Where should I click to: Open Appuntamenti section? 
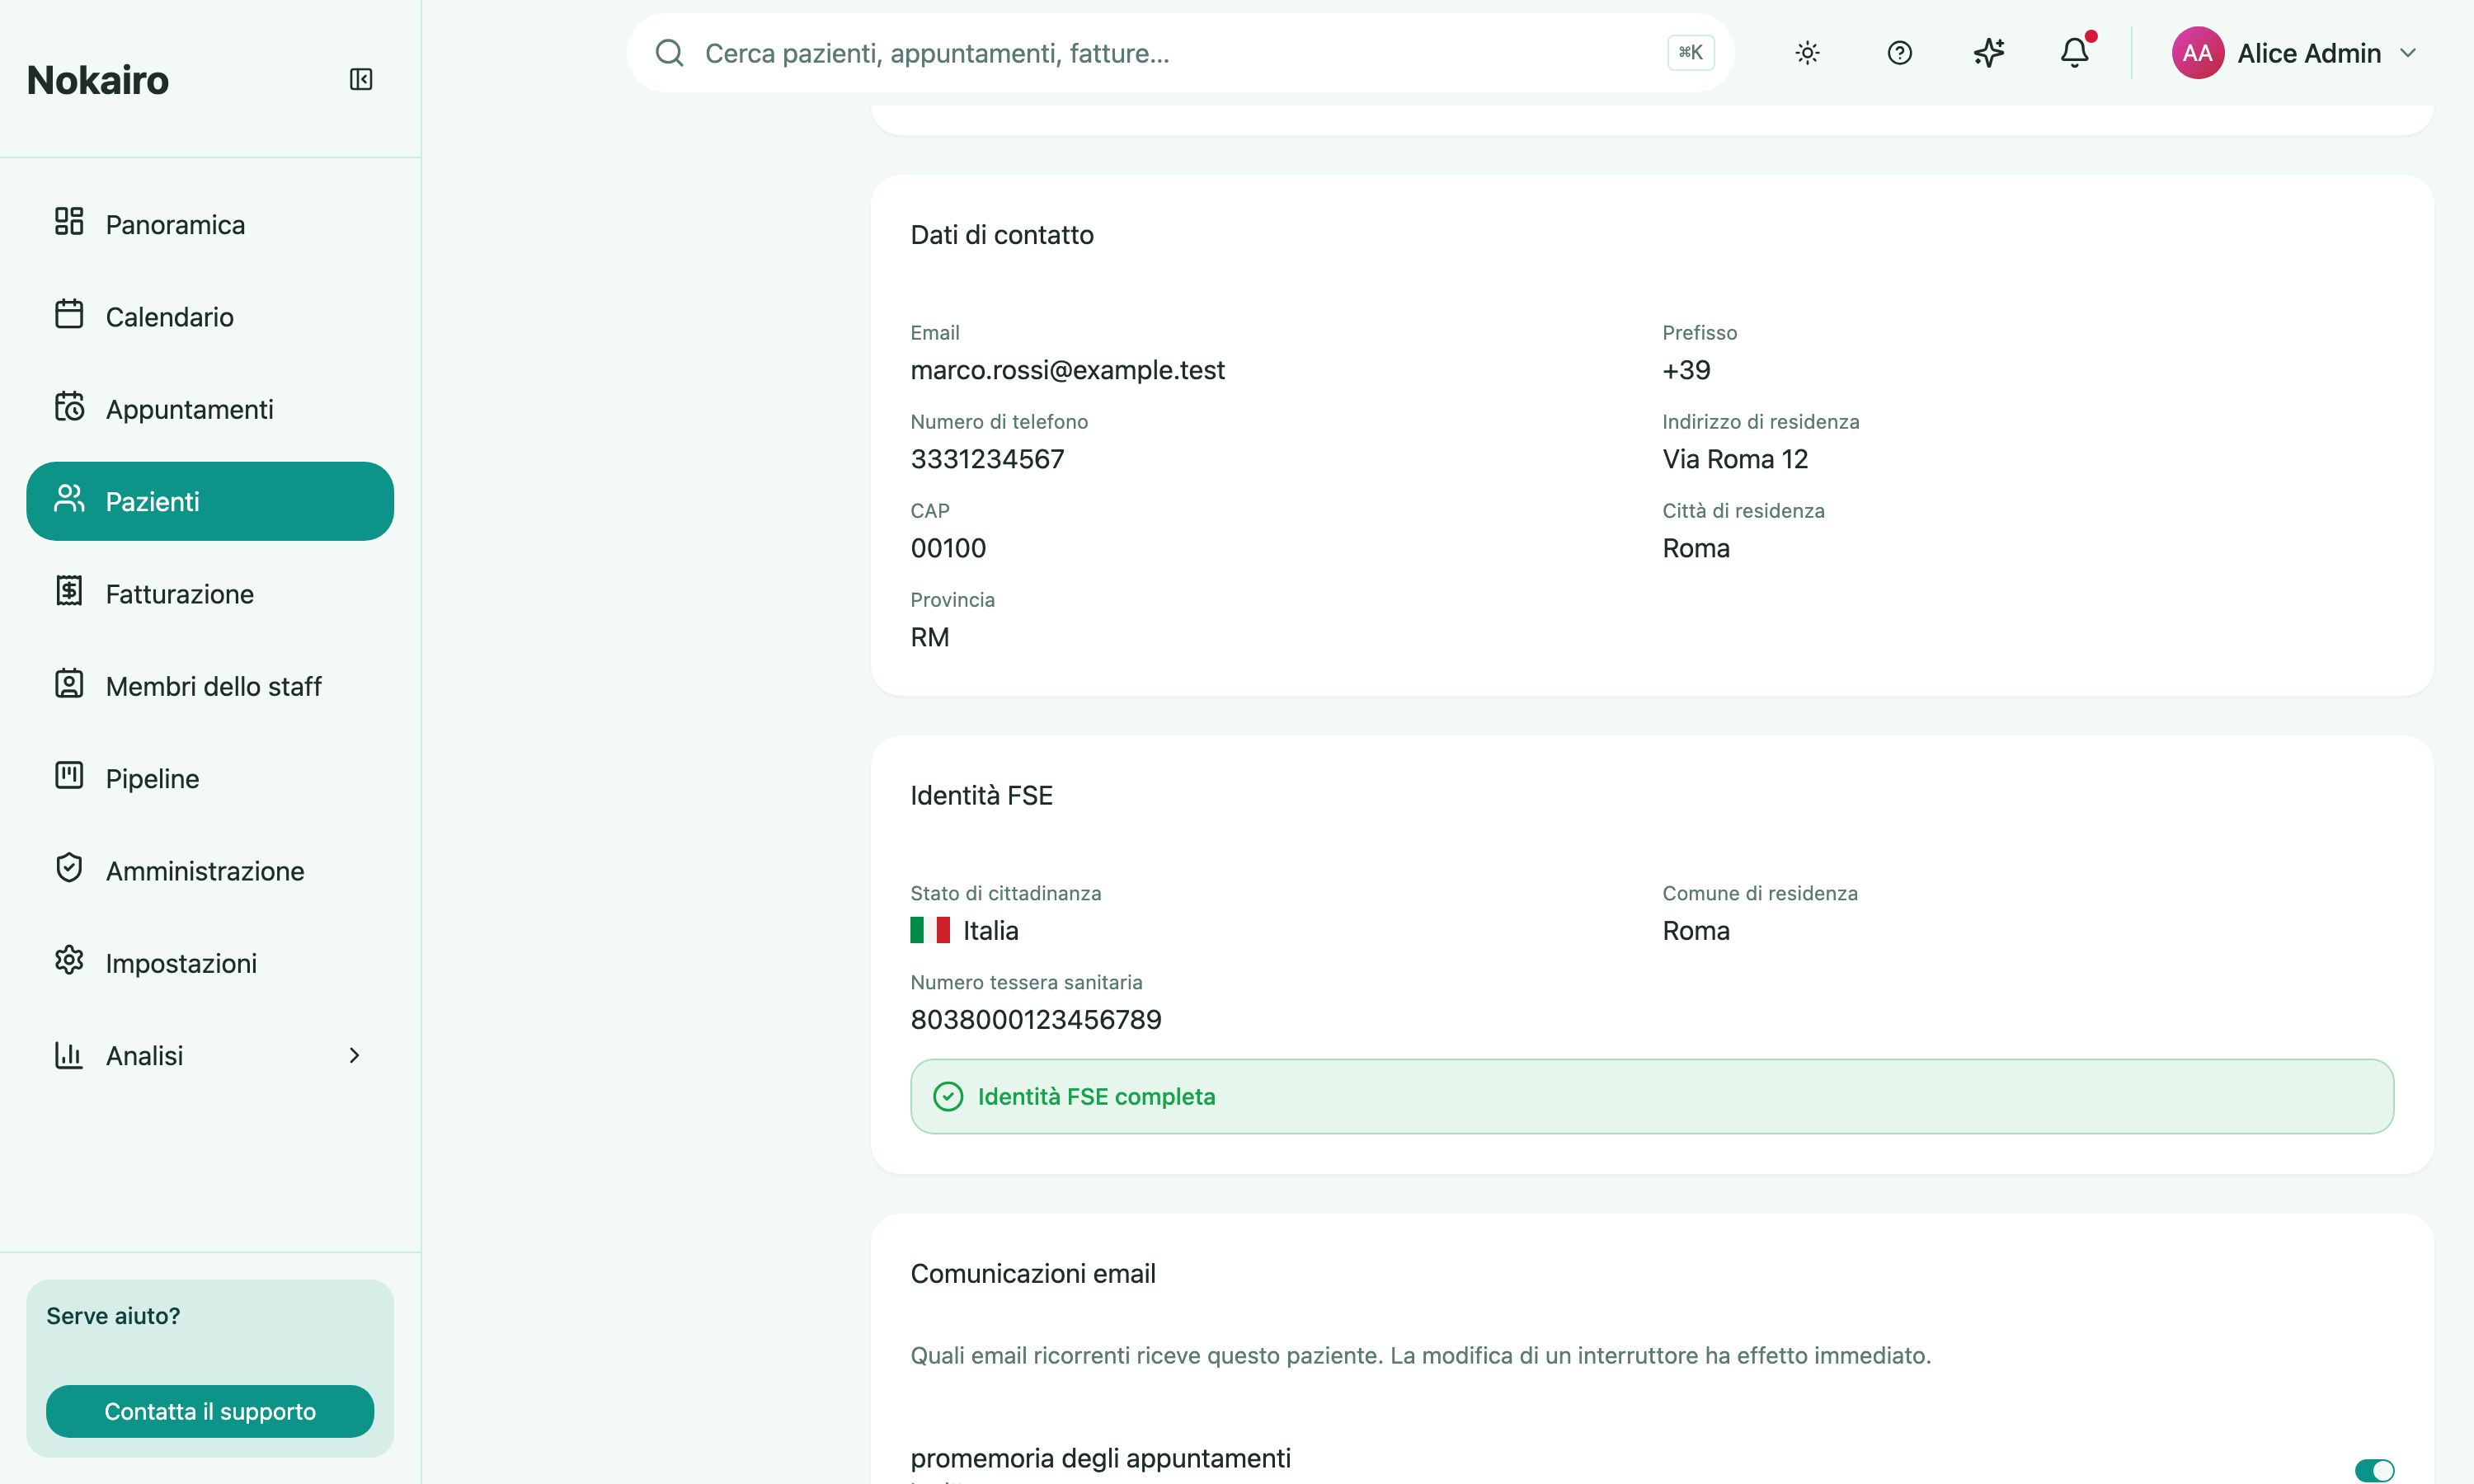pos(210,409)
